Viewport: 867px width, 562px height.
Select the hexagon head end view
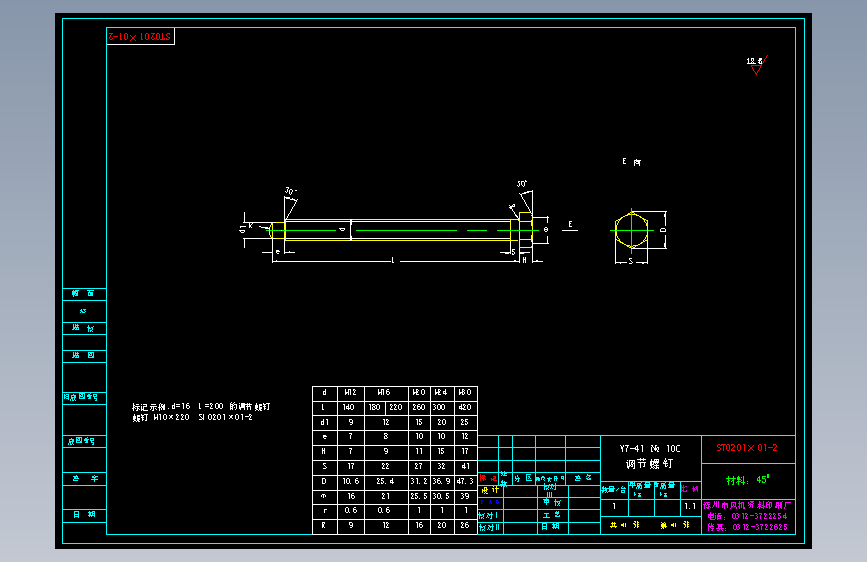click(x=631, y=230)
